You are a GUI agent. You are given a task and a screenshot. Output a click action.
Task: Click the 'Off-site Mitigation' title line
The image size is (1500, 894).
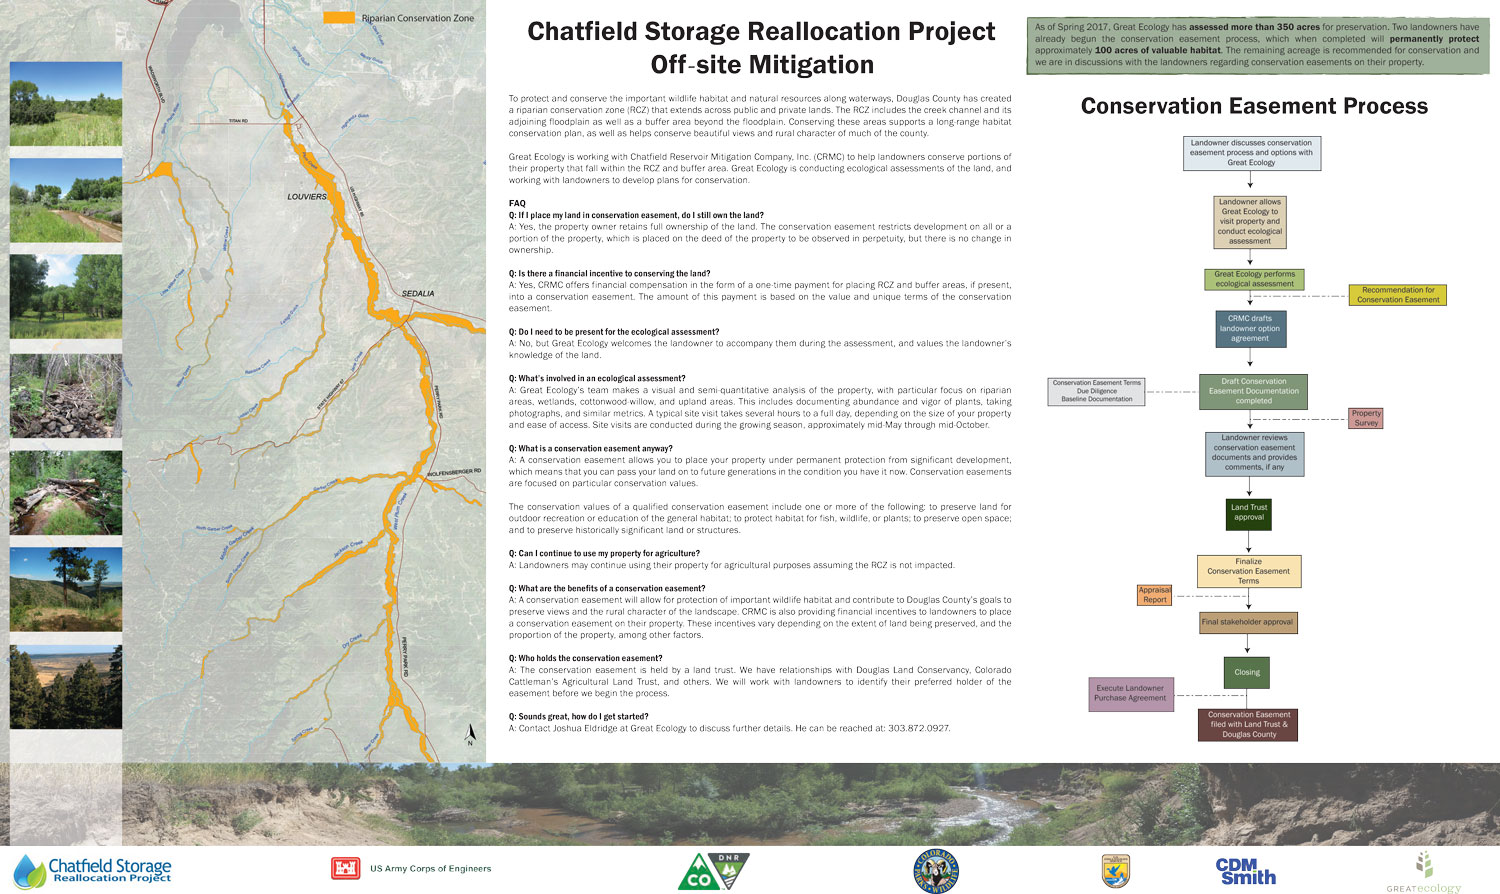click(x=762, y=65)
